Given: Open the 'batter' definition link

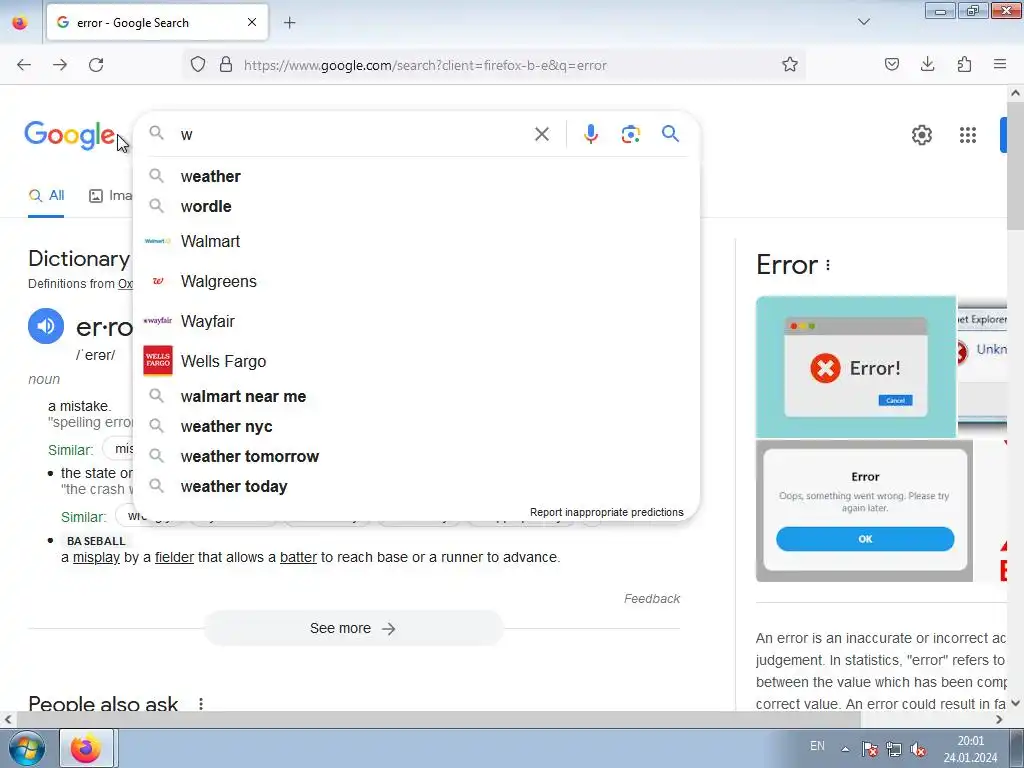Looking at the screenshot, I should [298, 557].
